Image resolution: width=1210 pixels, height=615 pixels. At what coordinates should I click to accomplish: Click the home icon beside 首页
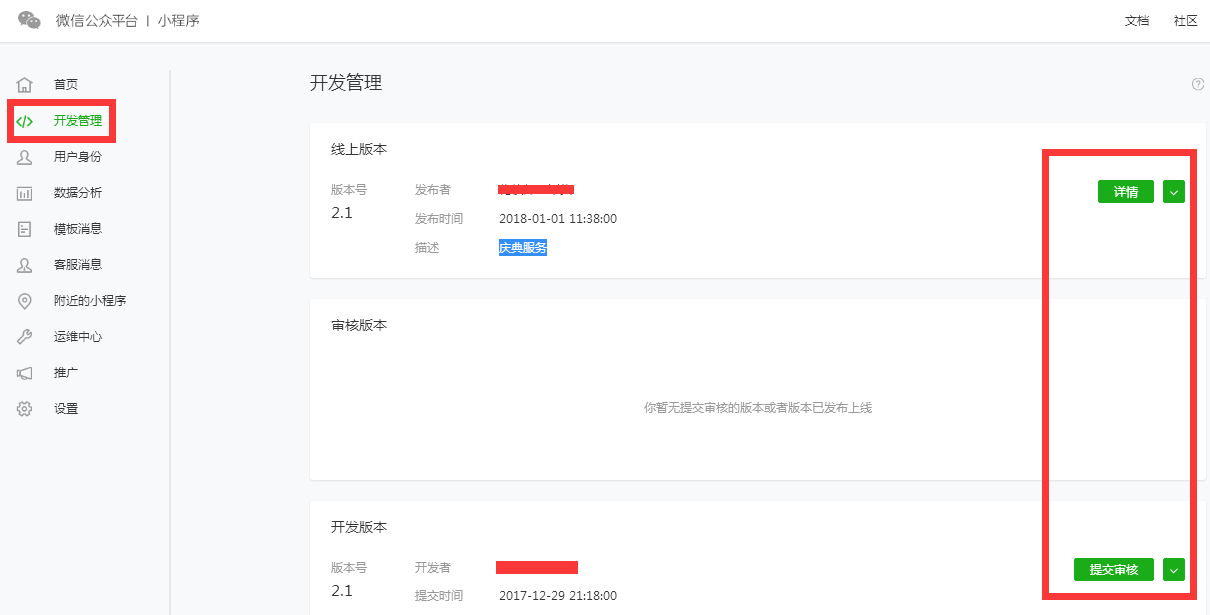(x=25, y=85)
